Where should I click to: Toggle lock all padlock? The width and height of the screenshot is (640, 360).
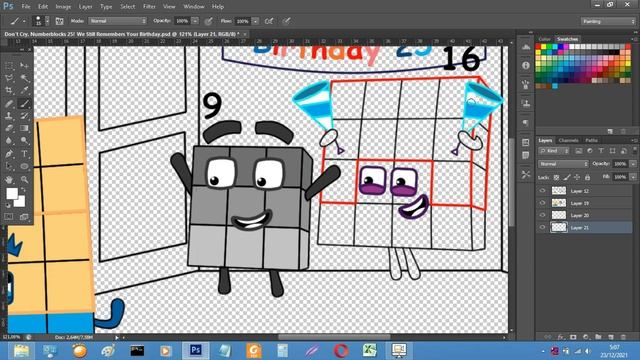tap(587, 177)
